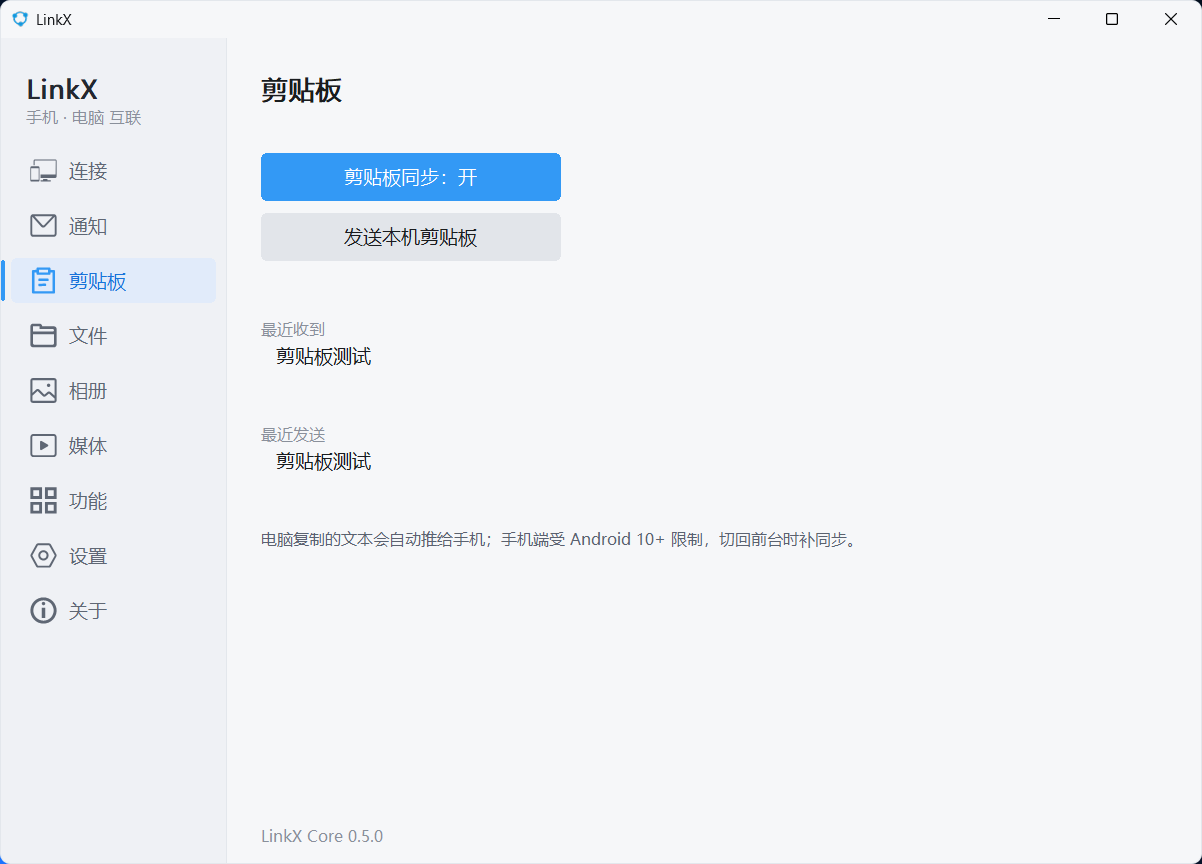Click the 手机 · 电脑 互联 subtitle
This screenshot has height=864, width=1202.
(84, 118)
